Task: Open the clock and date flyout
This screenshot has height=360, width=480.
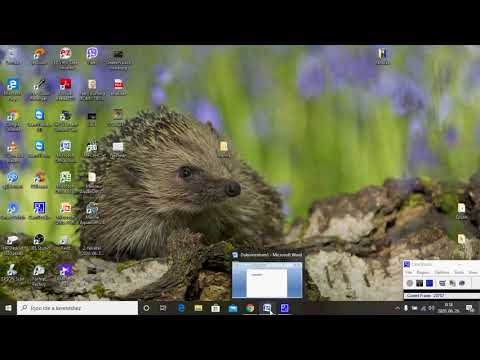Action: 449,308
